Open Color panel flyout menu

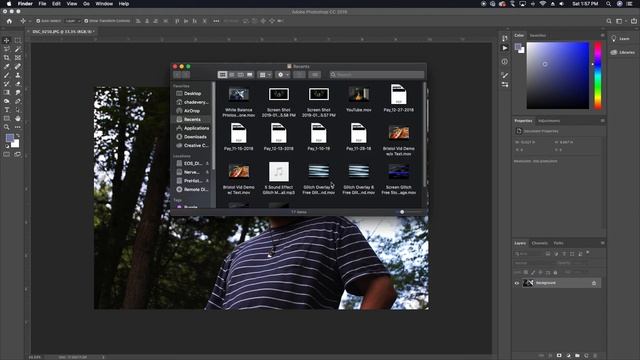coord(602,36)
